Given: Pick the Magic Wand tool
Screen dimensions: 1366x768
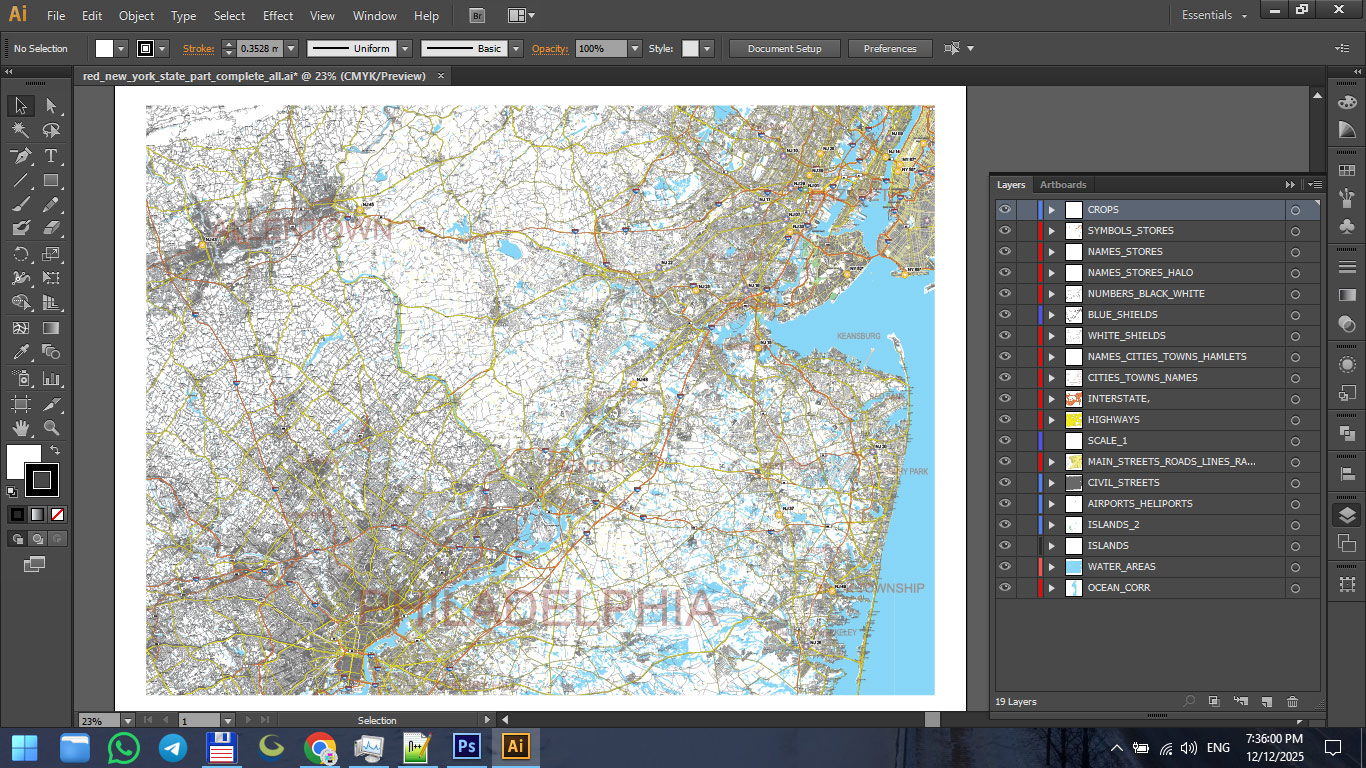Looking at the screenshot, I should pos(20,131).
